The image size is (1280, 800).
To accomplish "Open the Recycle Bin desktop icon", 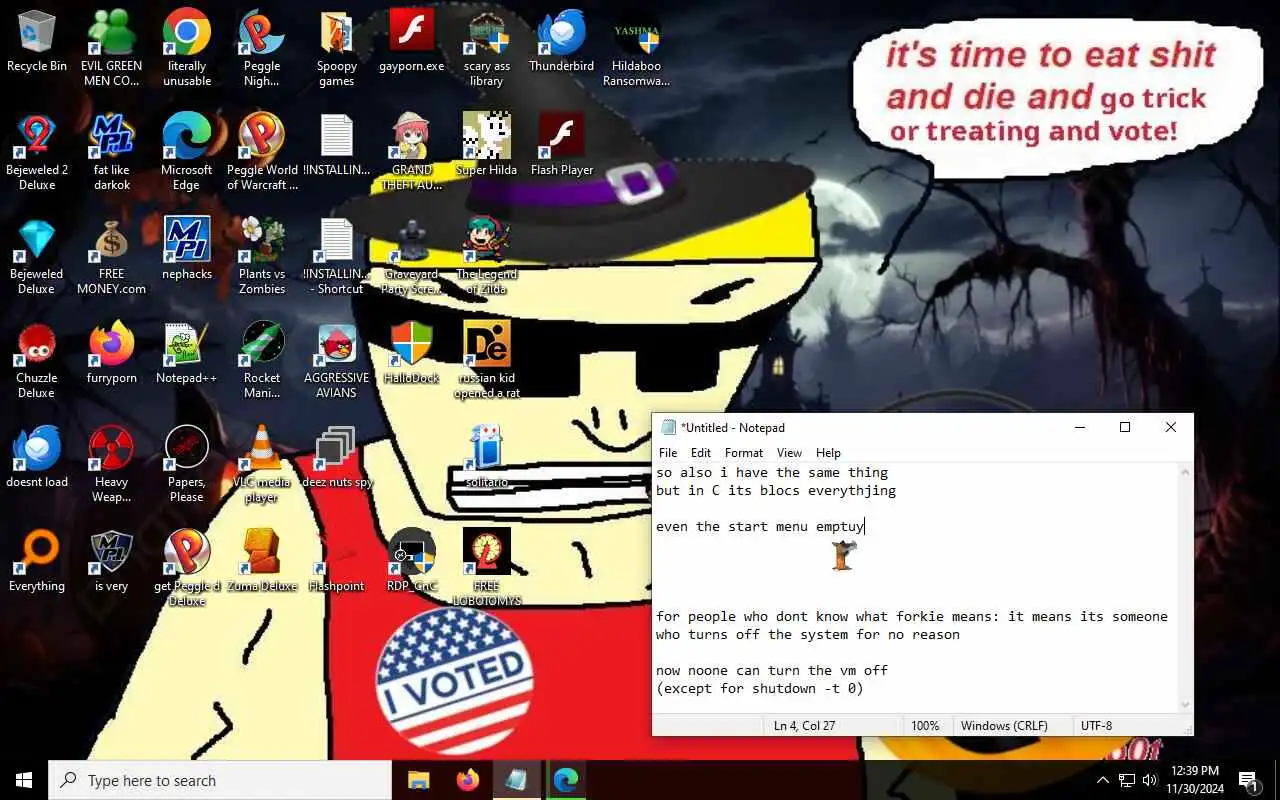I will [x=37, y=42].
